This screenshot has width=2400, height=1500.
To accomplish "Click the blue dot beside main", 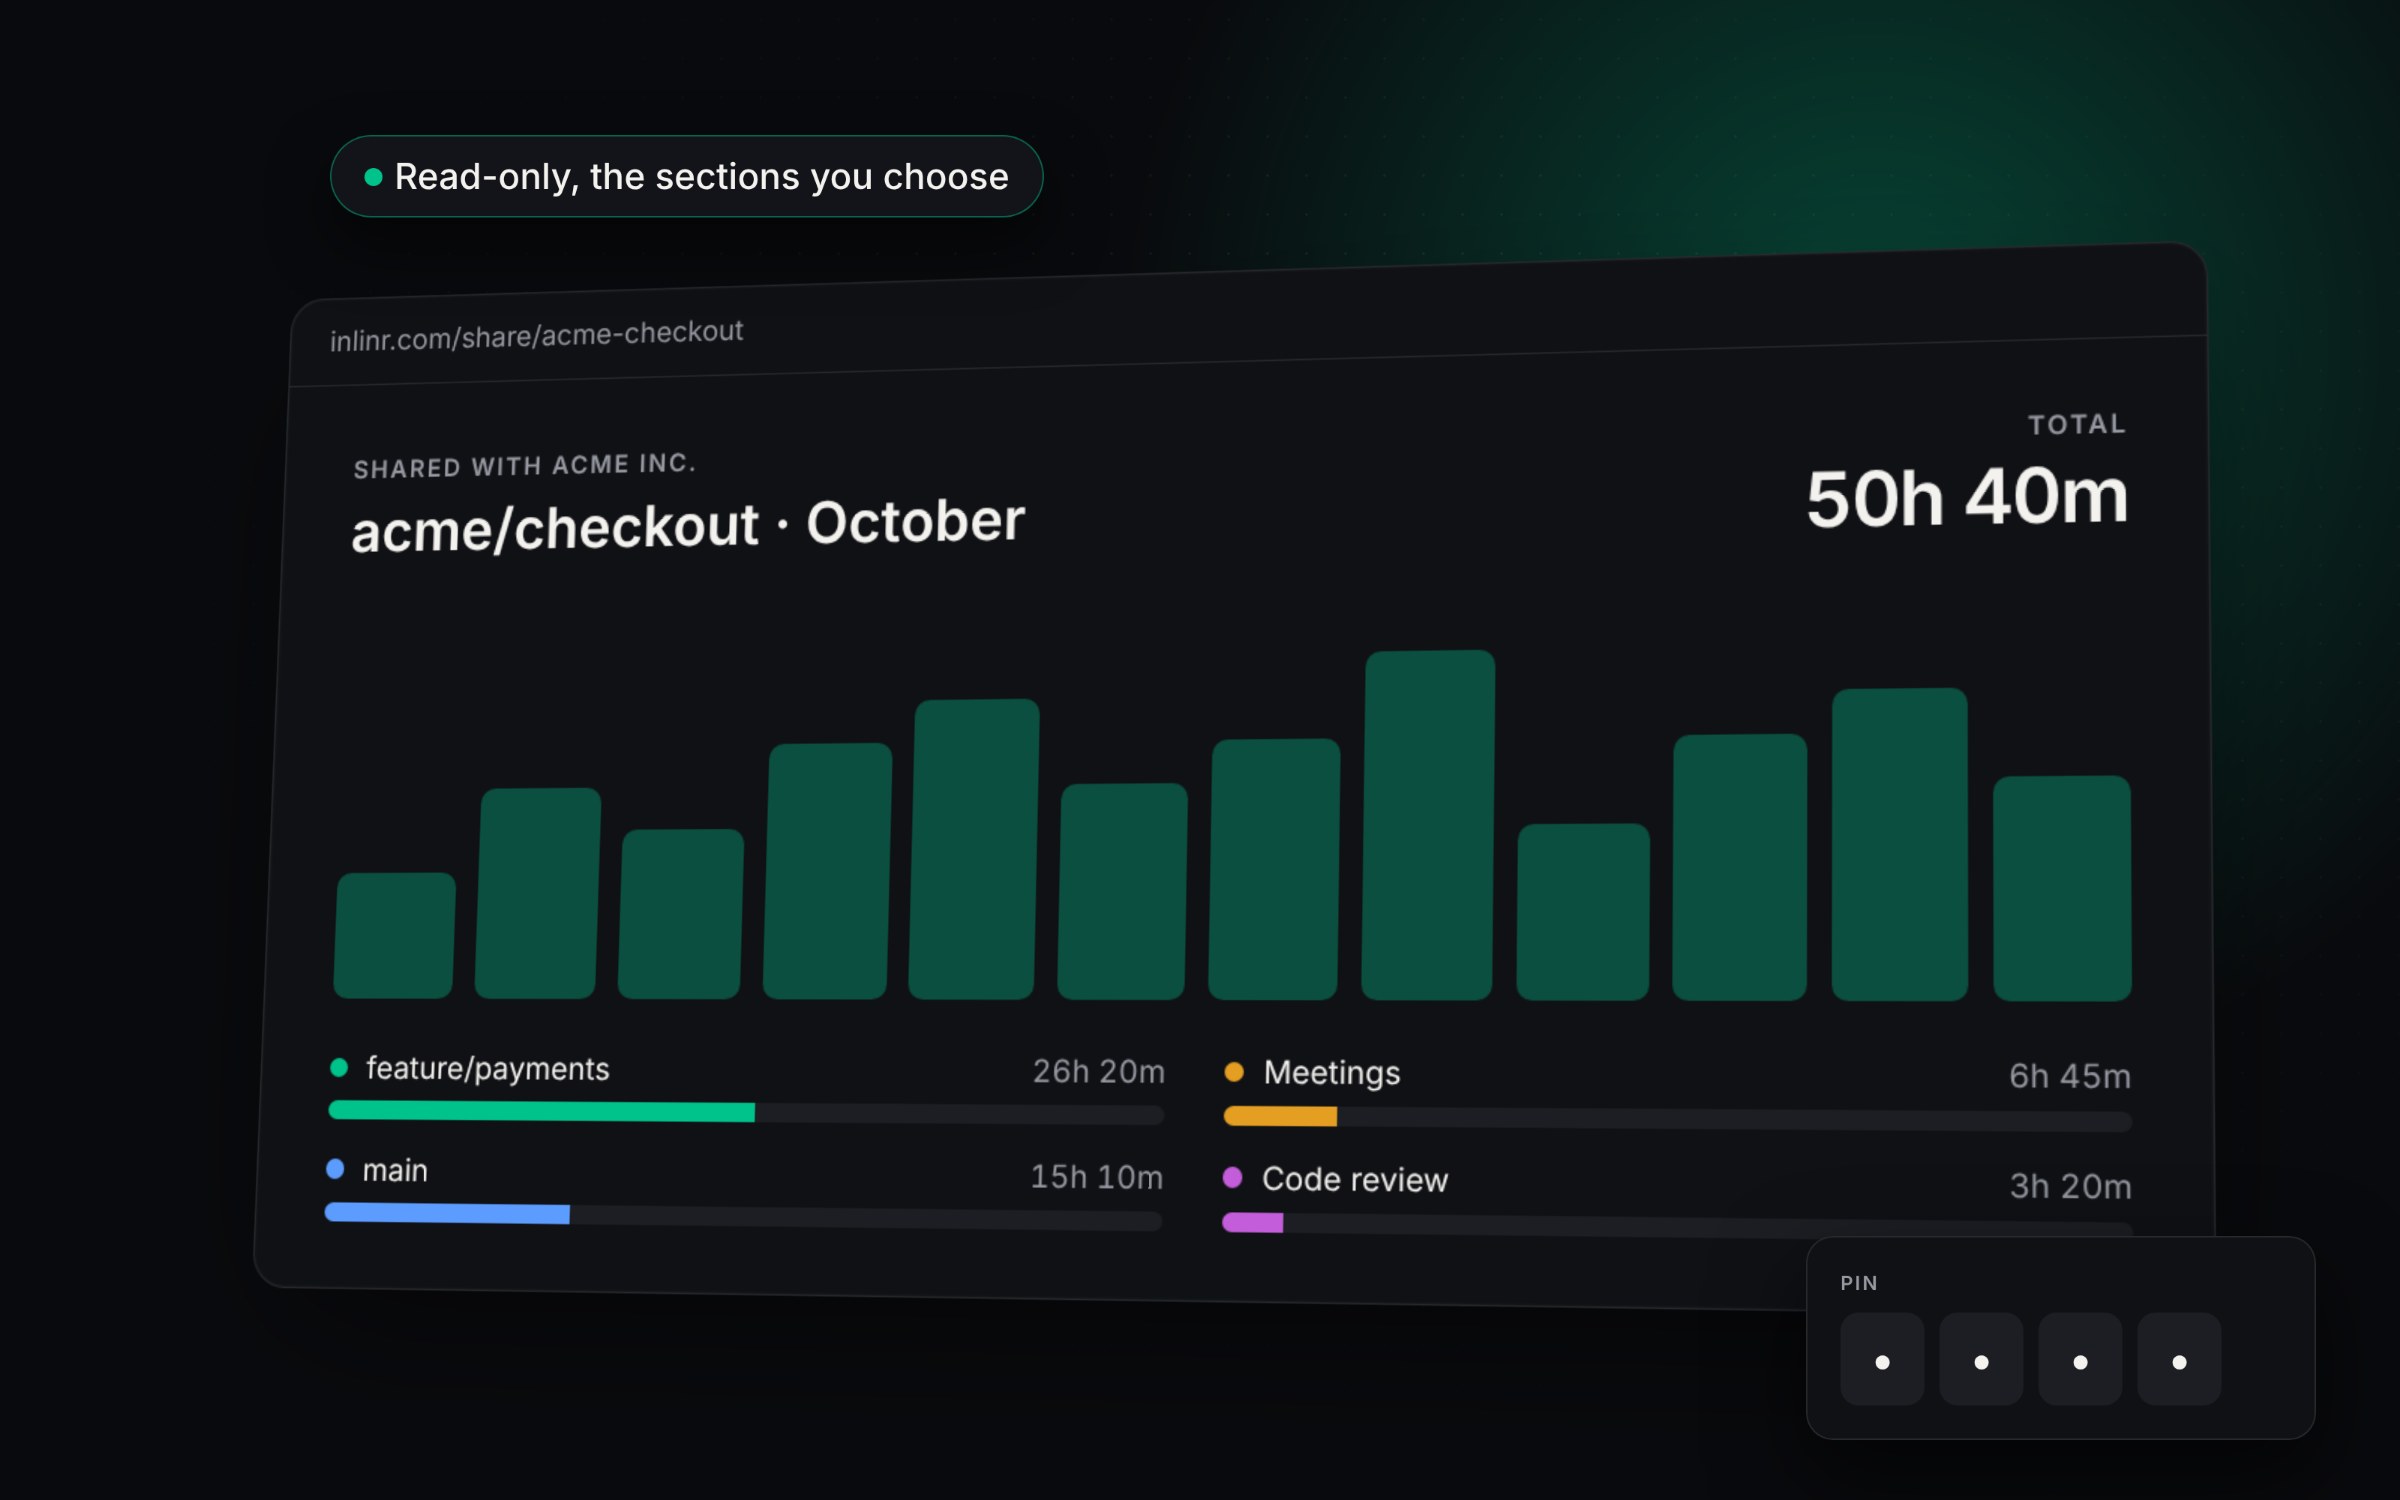I will (x=335, y=1168).
